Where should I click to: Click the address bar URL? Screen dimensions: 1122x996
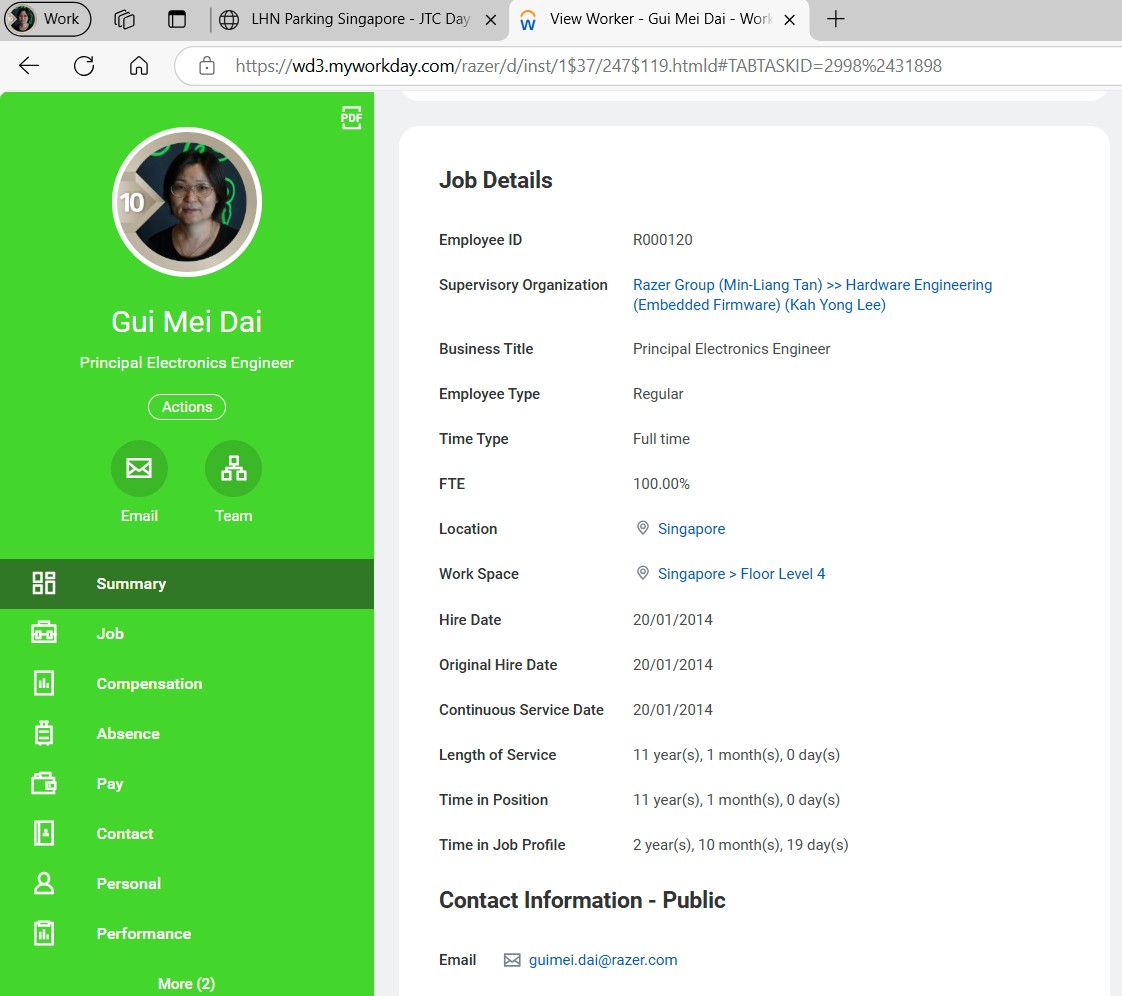pos(588,66)
